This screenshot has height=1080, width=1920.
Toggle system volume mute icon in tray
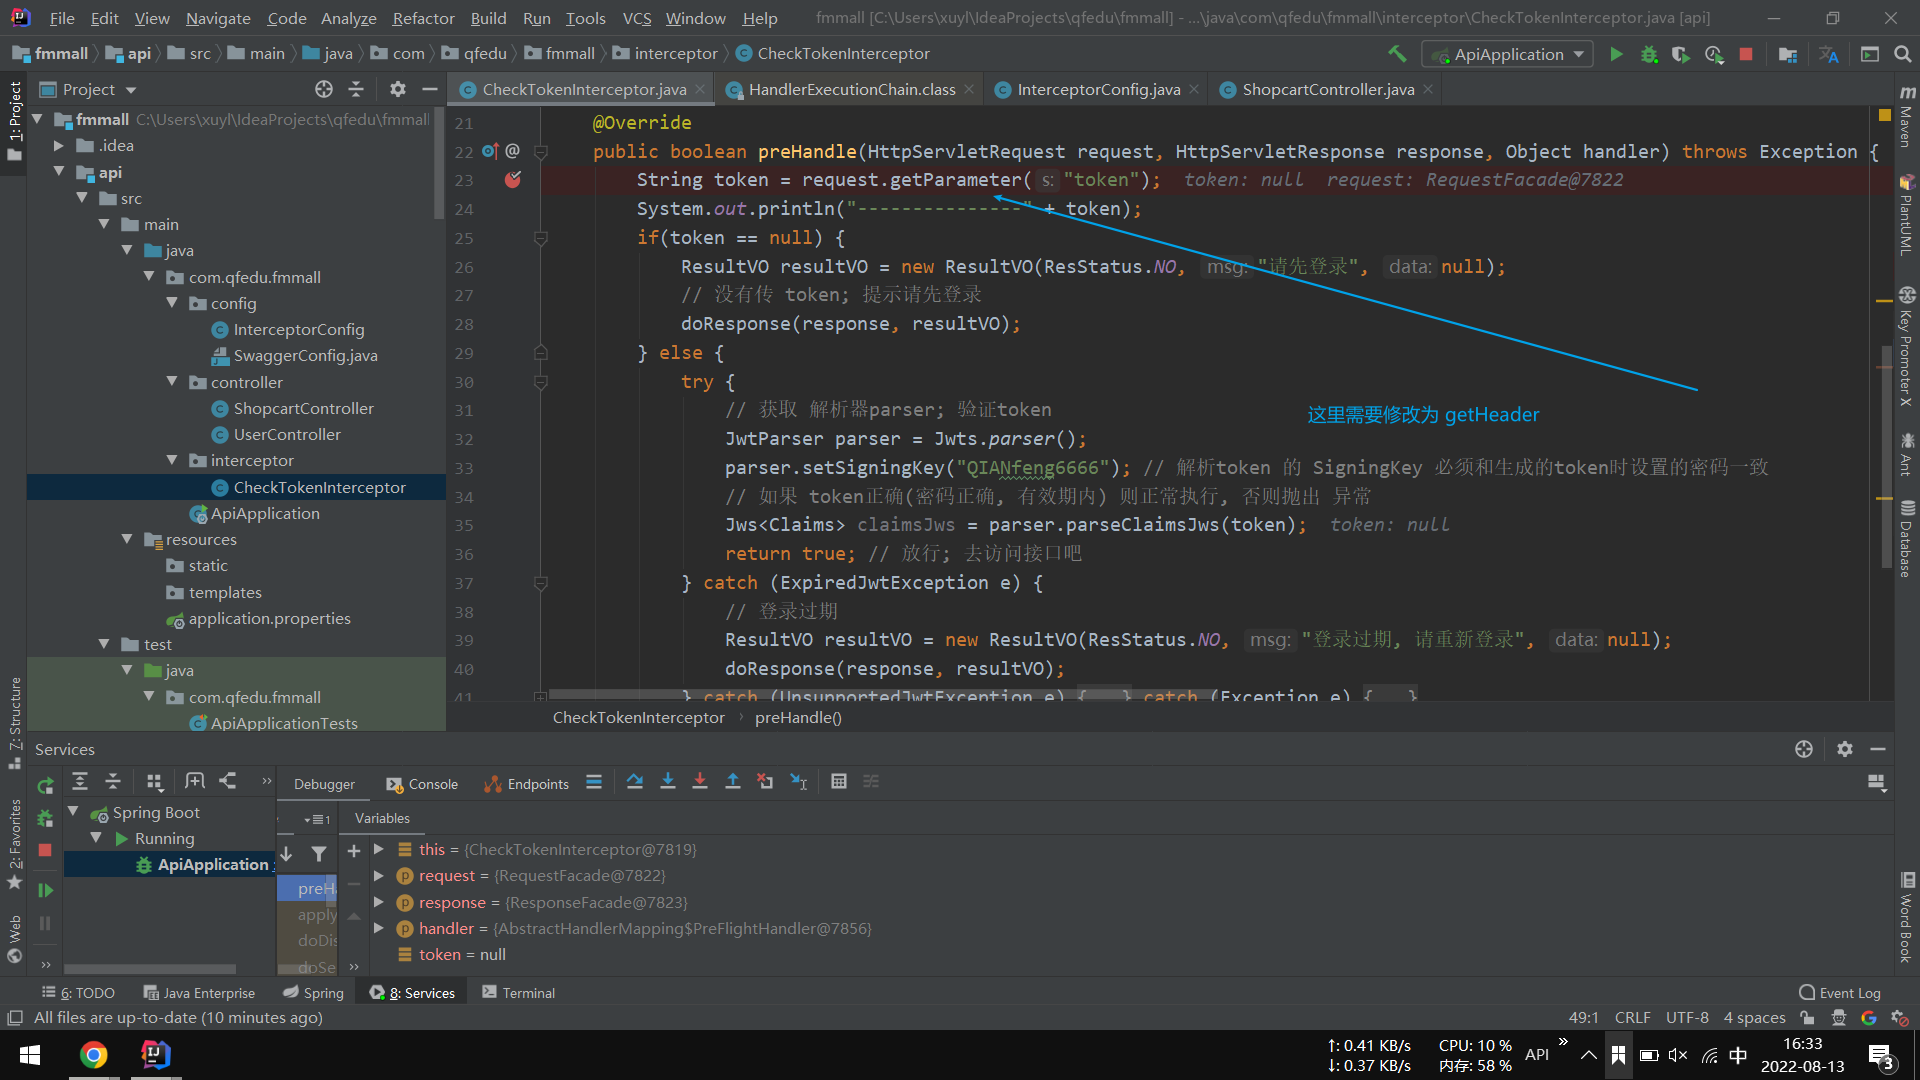(1678, 1055)
